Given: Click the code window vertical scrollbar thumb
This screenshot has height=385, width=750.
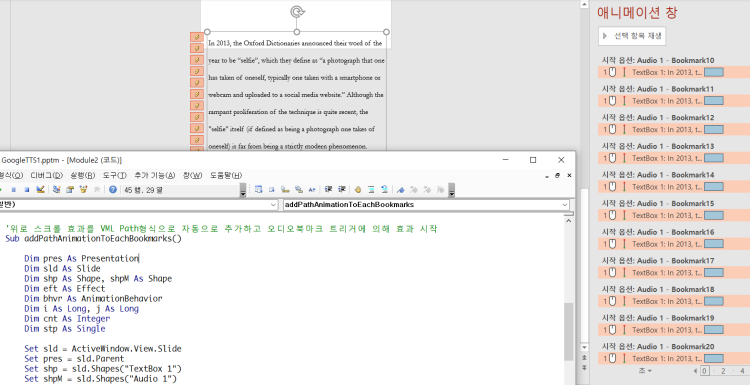Looking at the screenshot, I should pyautogui.click(x=569, y=331).
